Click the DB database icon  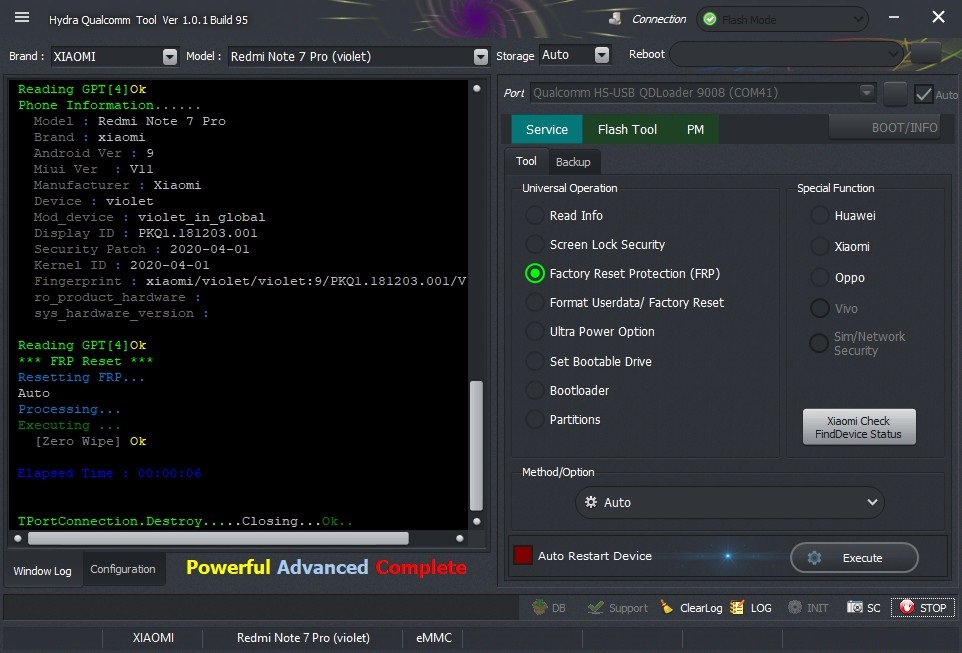pyautogui.click(x=540, y=608)
